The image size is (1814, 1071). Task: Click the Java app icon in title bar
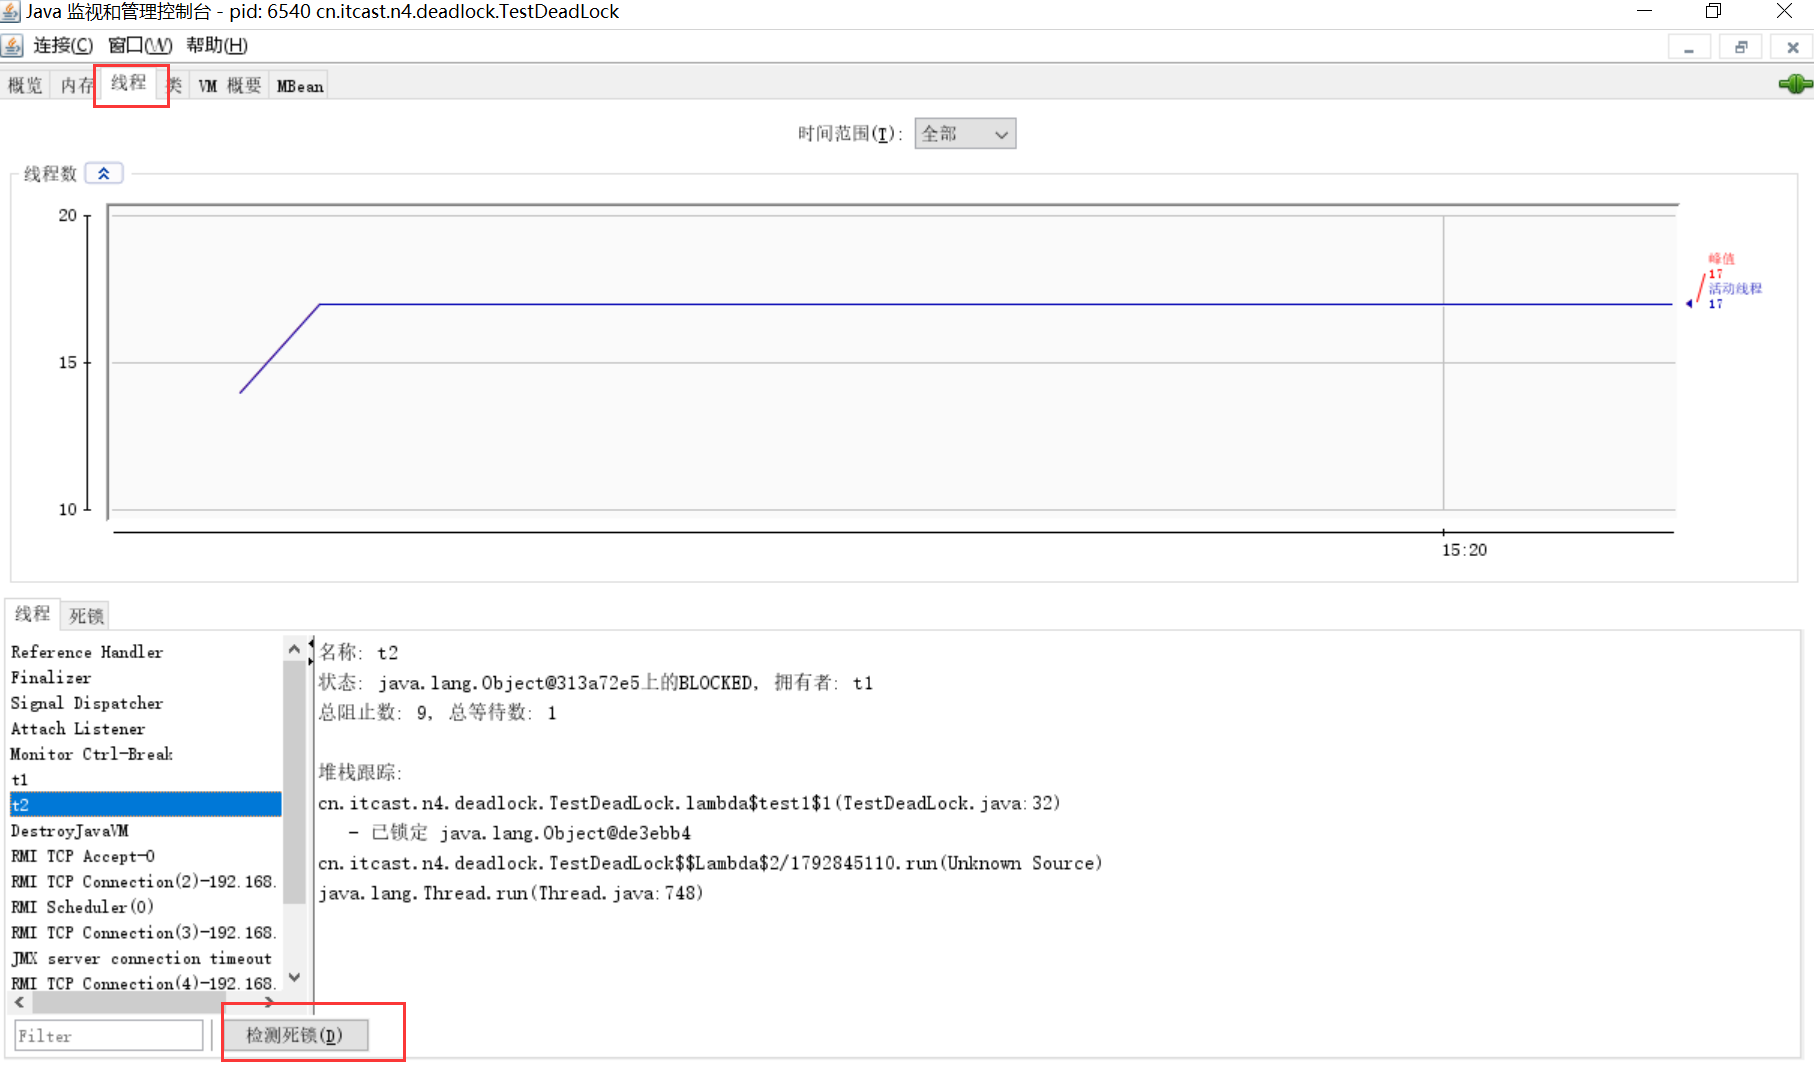click(x=11, y=12)
